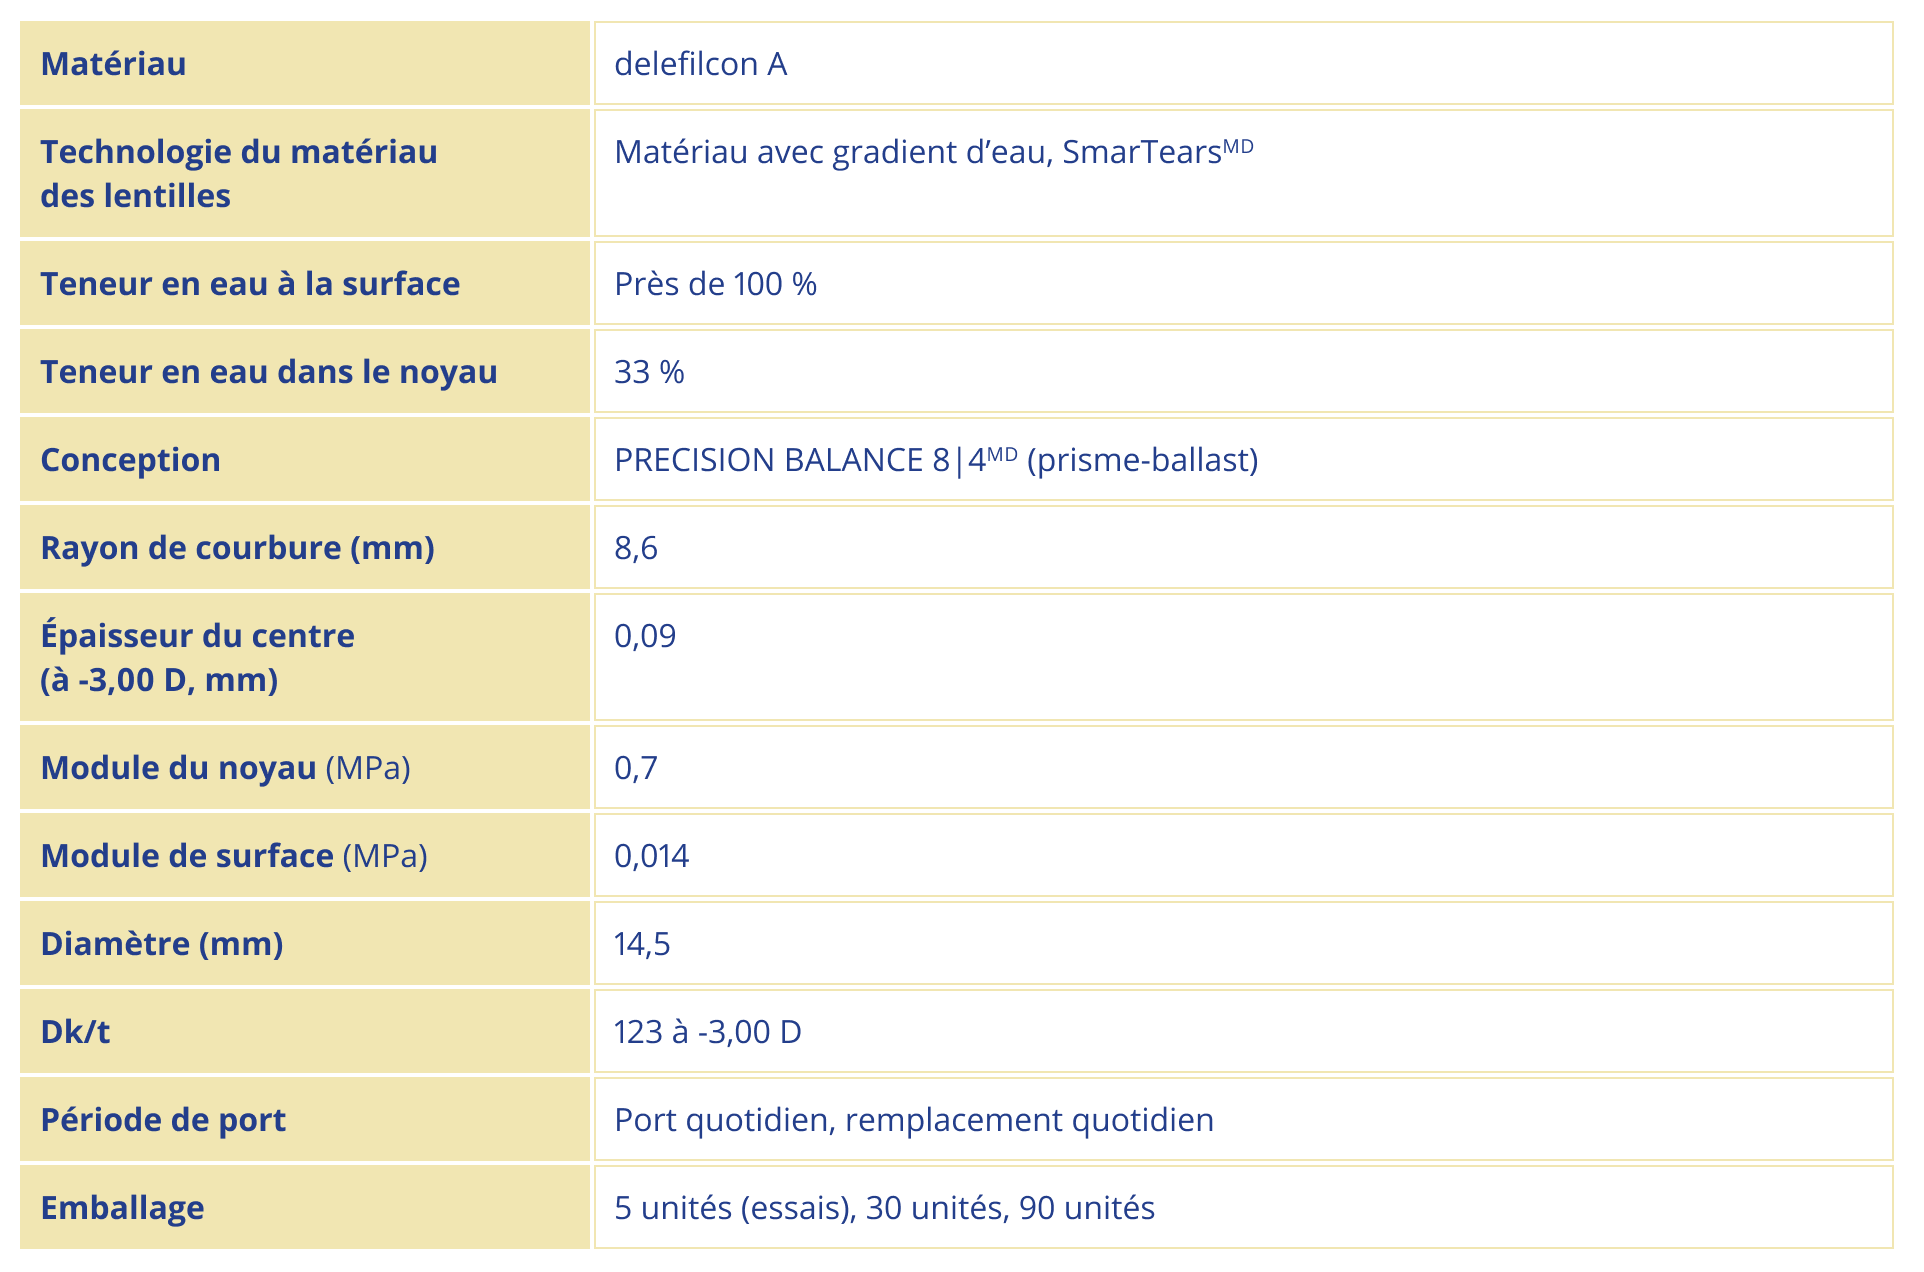Click the 'Matériau' label cell
Image resolution: width=1924 pixels, height=1272 pixels.
pyautogui.click(x=304, y=63)
